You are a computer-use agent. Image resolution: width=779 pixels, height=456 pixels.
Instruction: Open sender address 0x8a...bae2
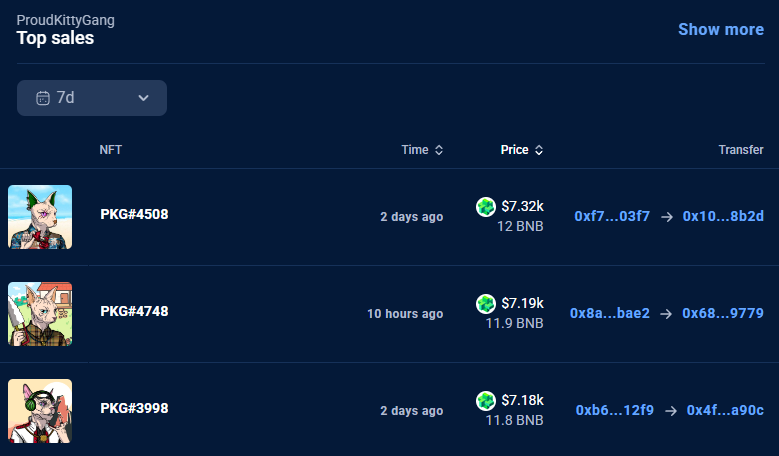point(610,313)
